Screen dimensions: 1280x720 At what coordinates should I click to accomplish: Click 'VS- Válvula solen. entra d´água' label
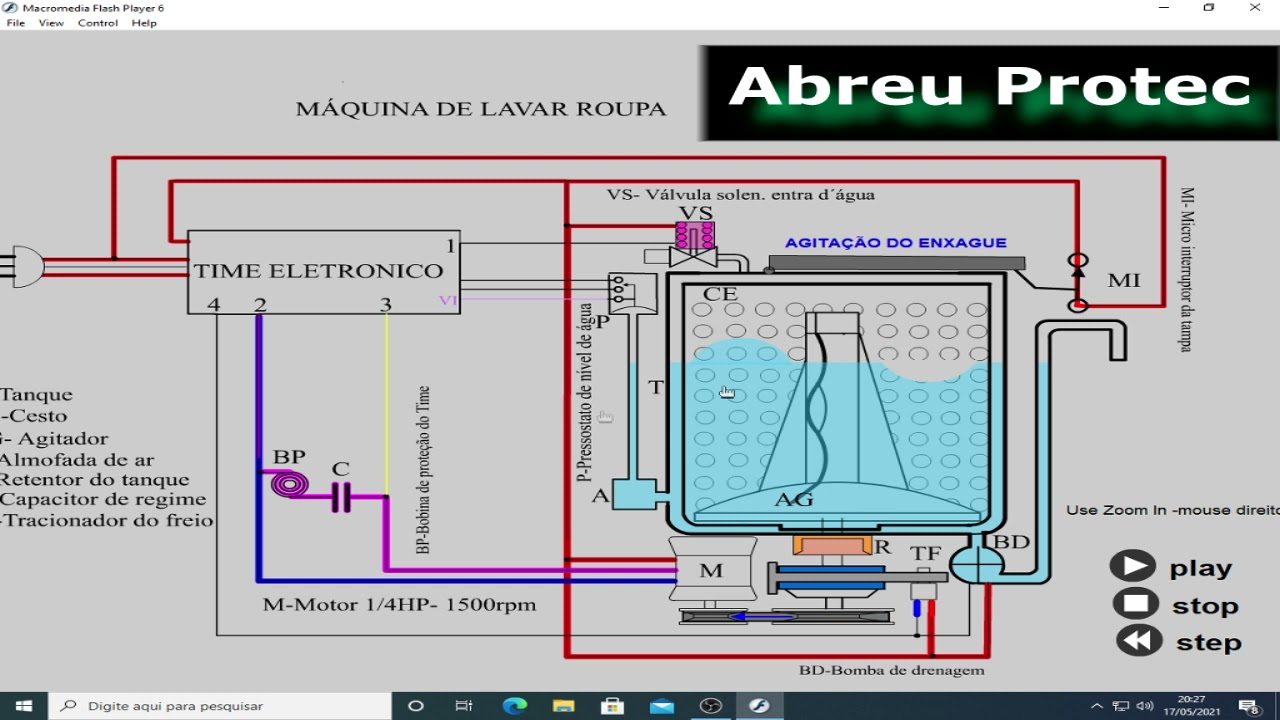point(741,194)
